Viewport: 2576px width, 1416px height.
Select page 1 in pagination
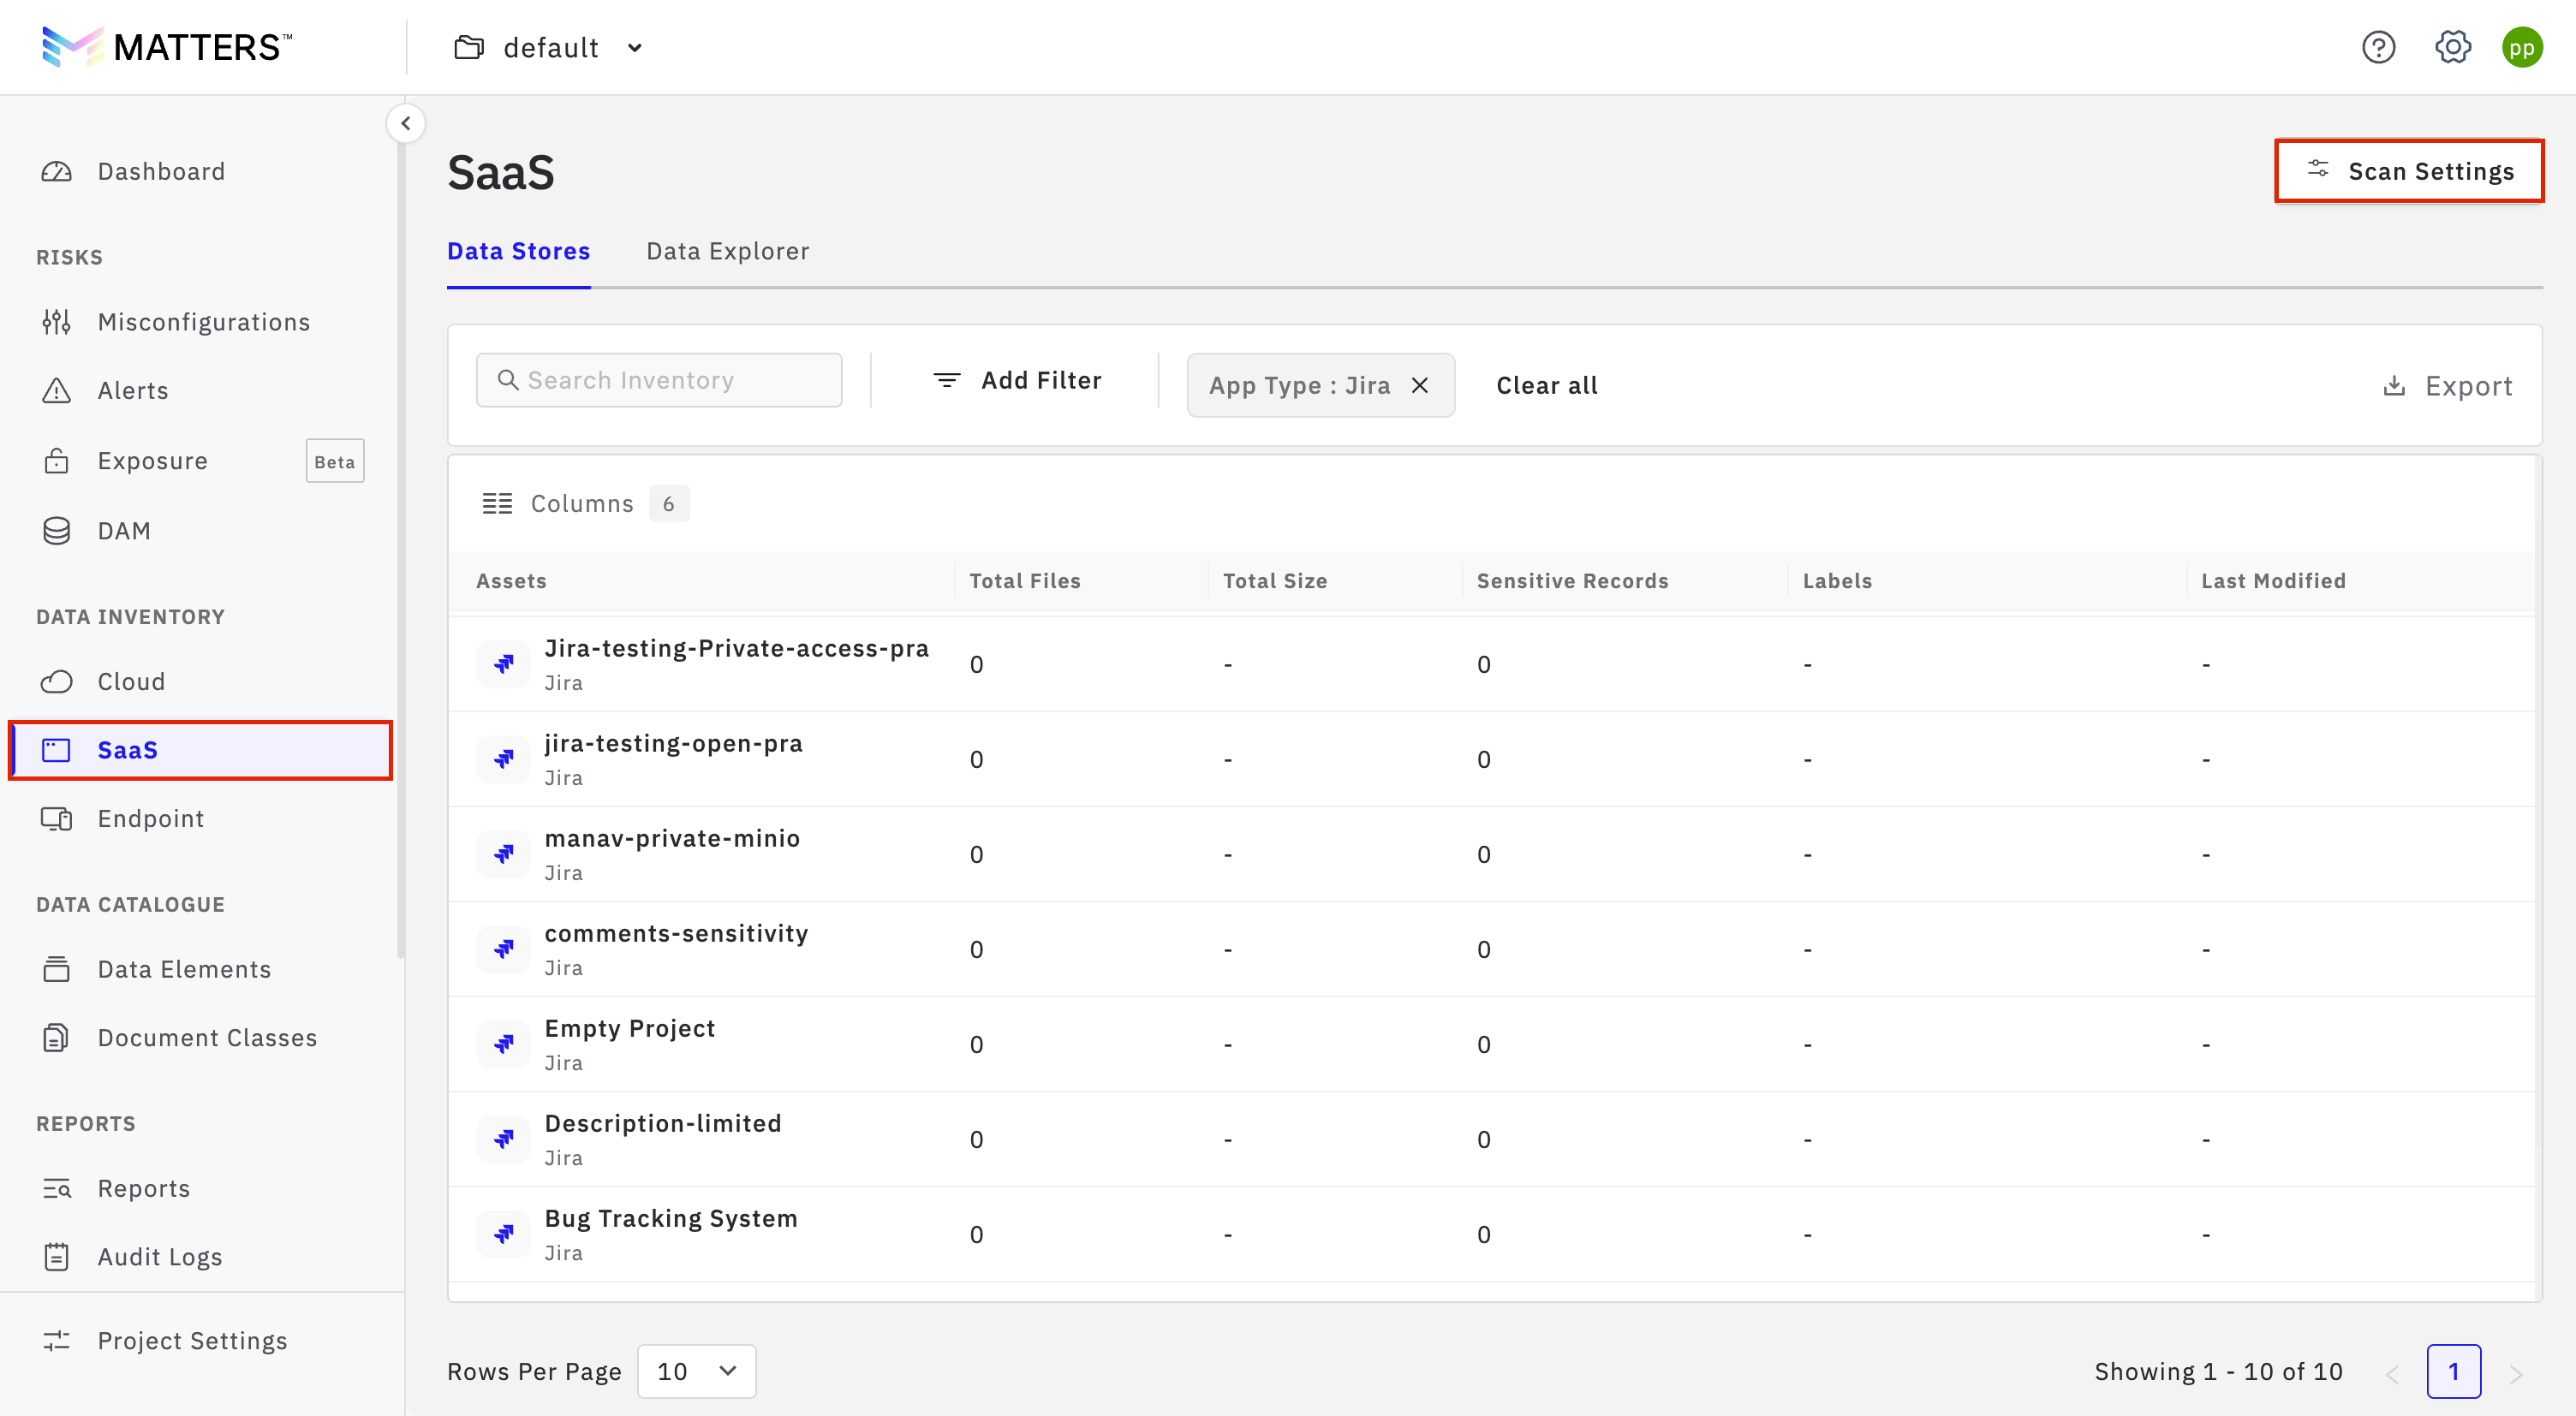(2453, 1371)
